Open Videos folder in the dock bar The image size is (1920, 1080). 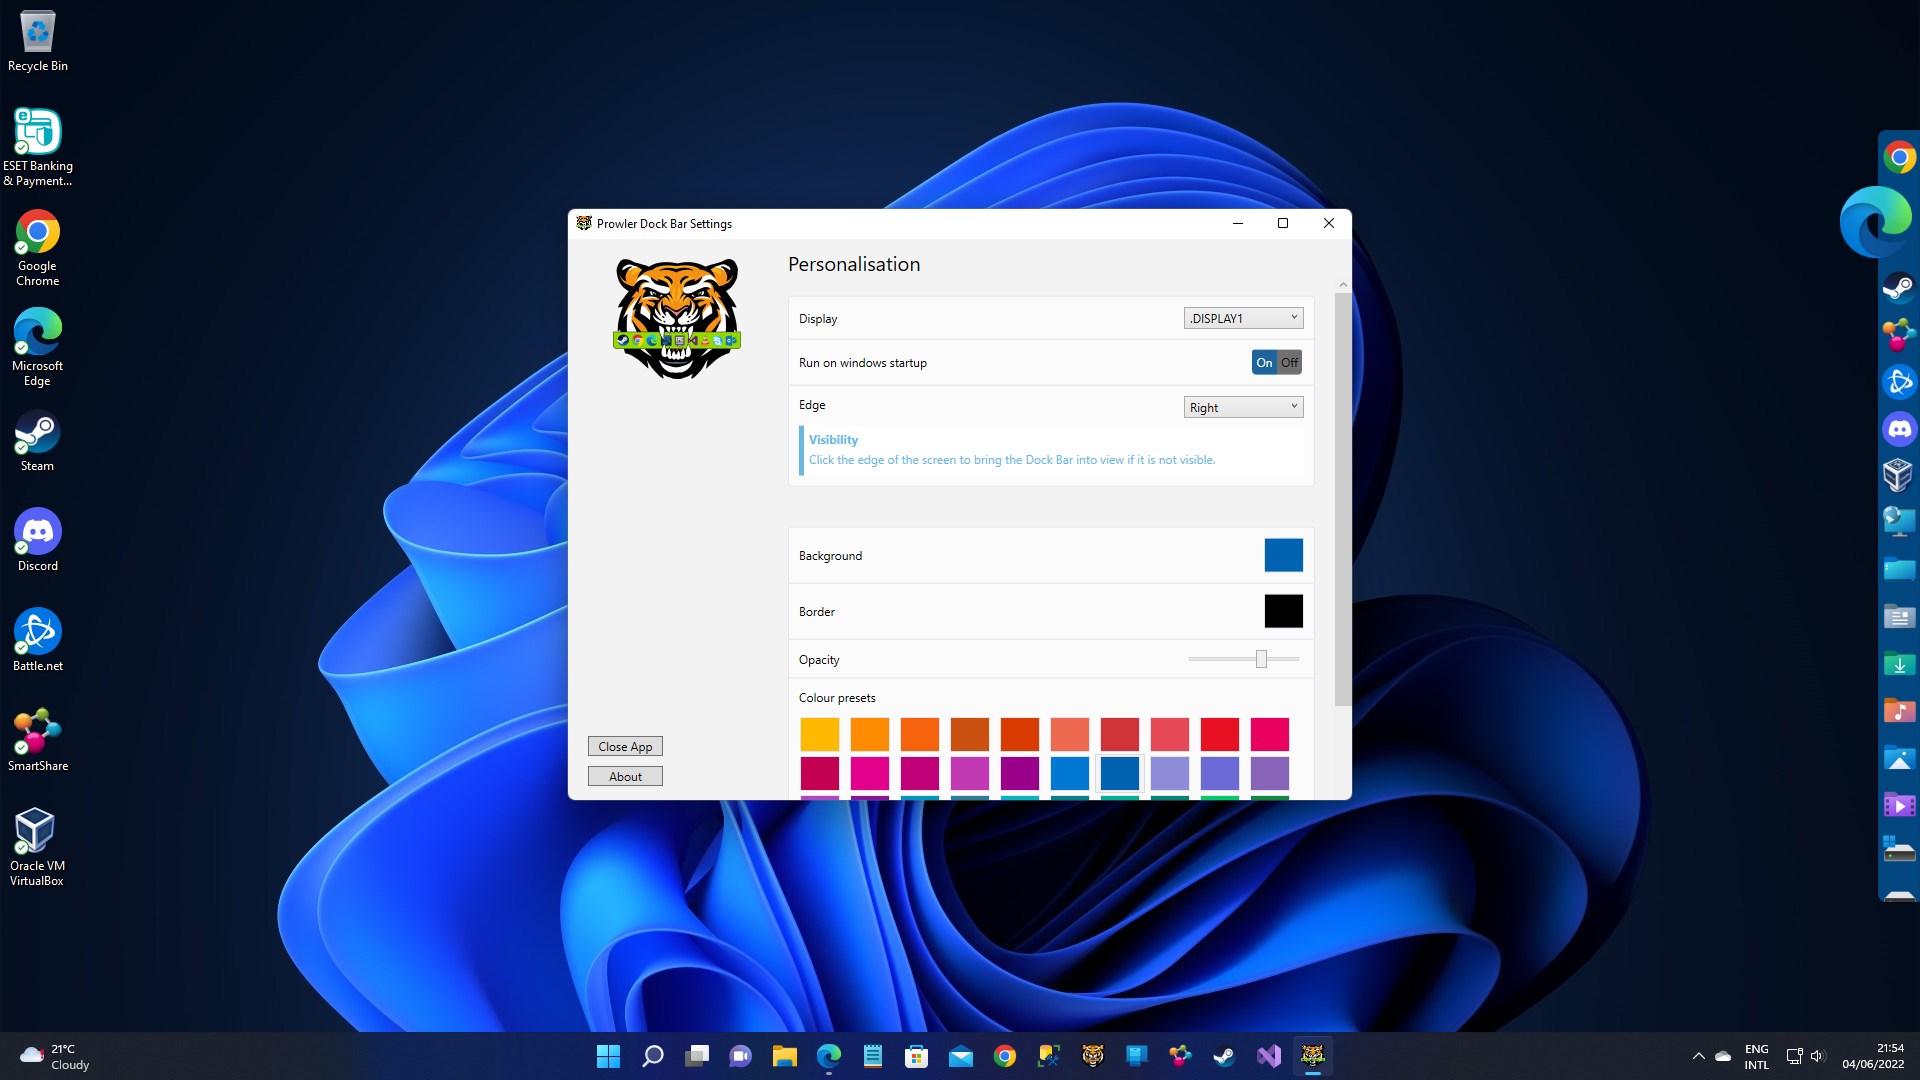(1899, 805)
